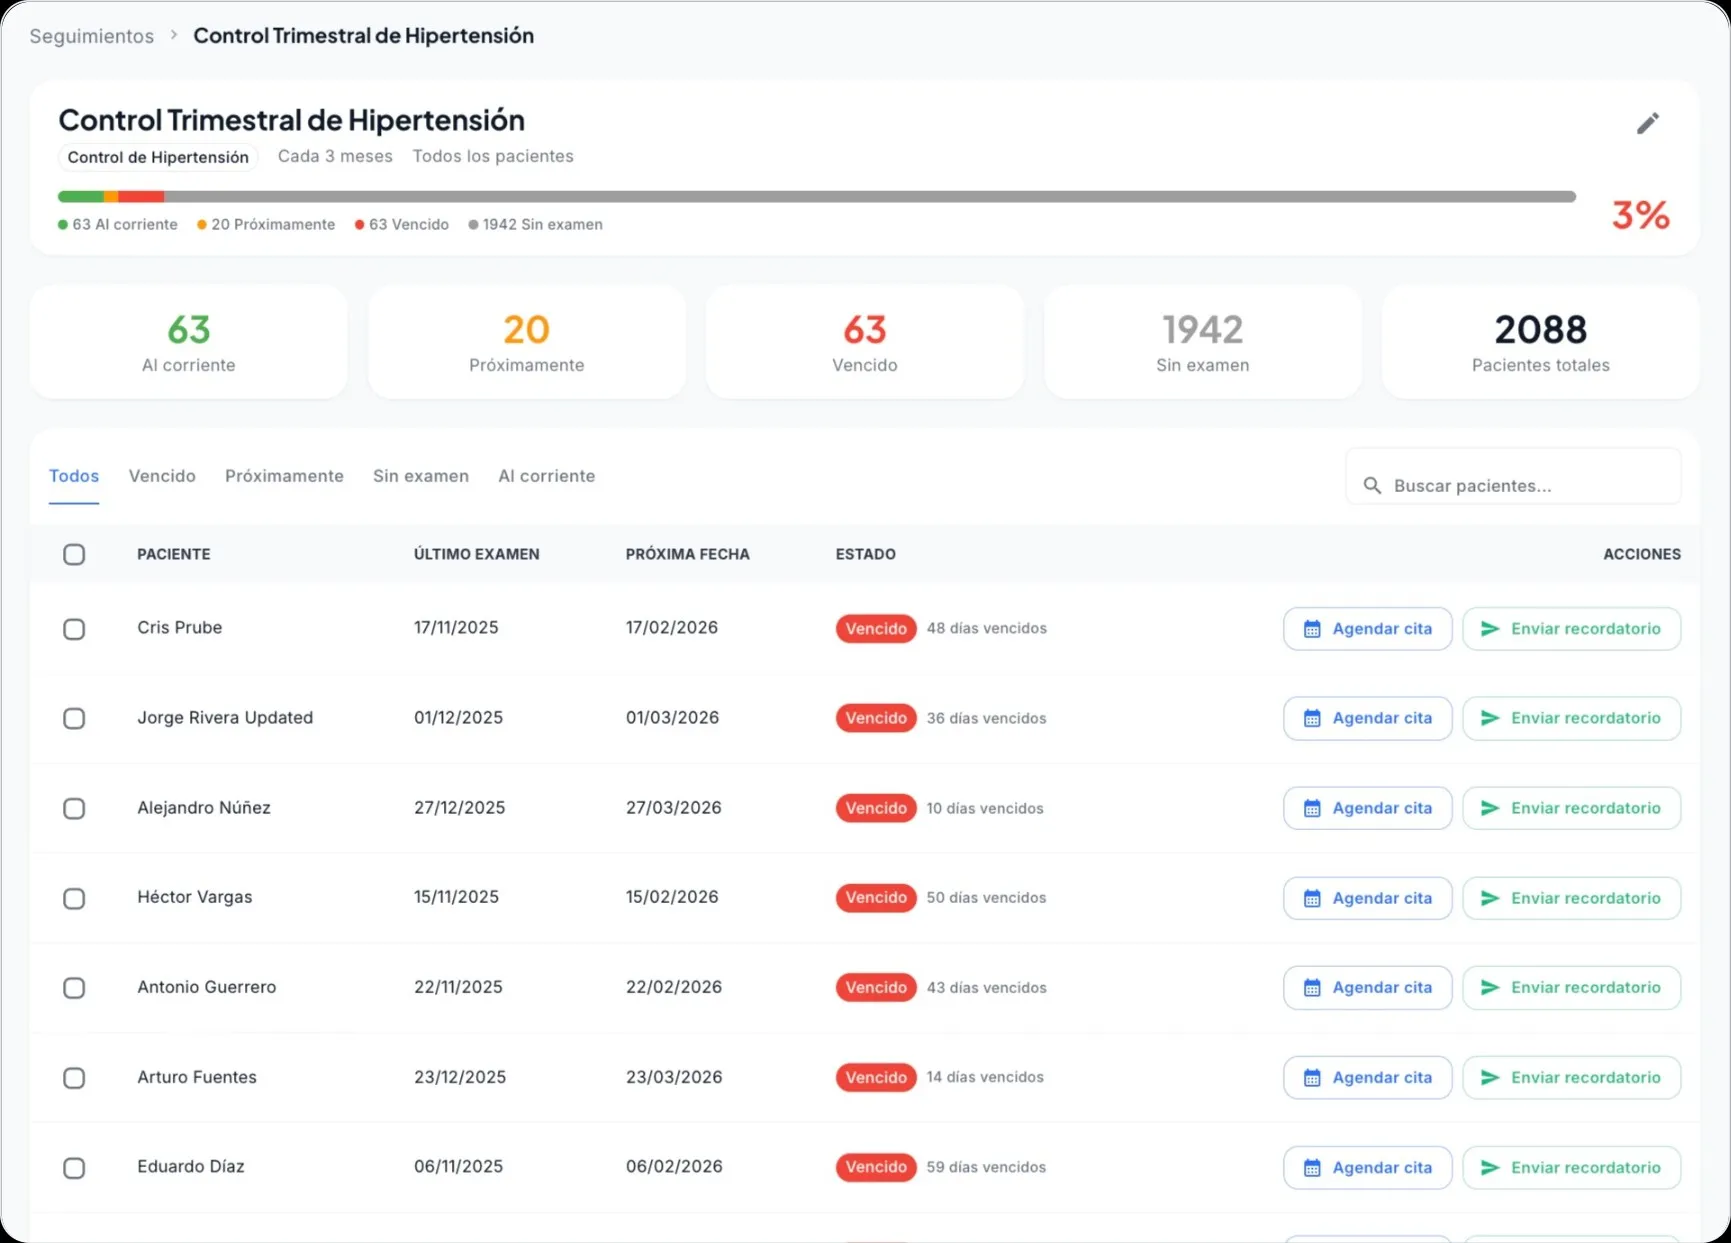Check the box for Cris Prube
This screenshot has height=1243, width=1731.
tap(74, 629)
